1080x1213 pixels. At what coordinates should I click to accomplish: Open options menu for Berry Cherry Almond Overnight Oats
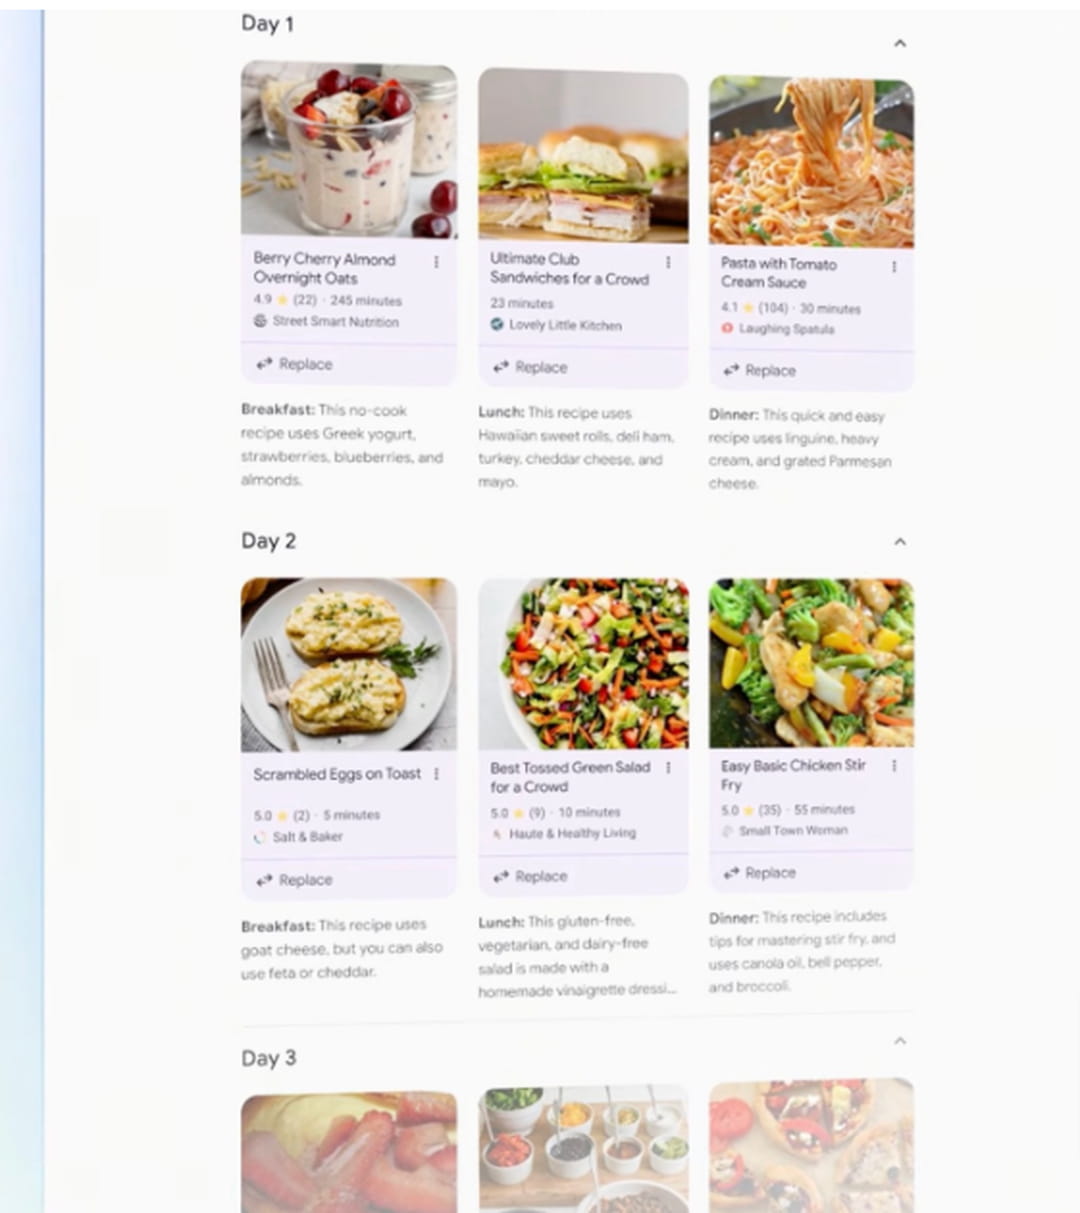click(436, 262)
